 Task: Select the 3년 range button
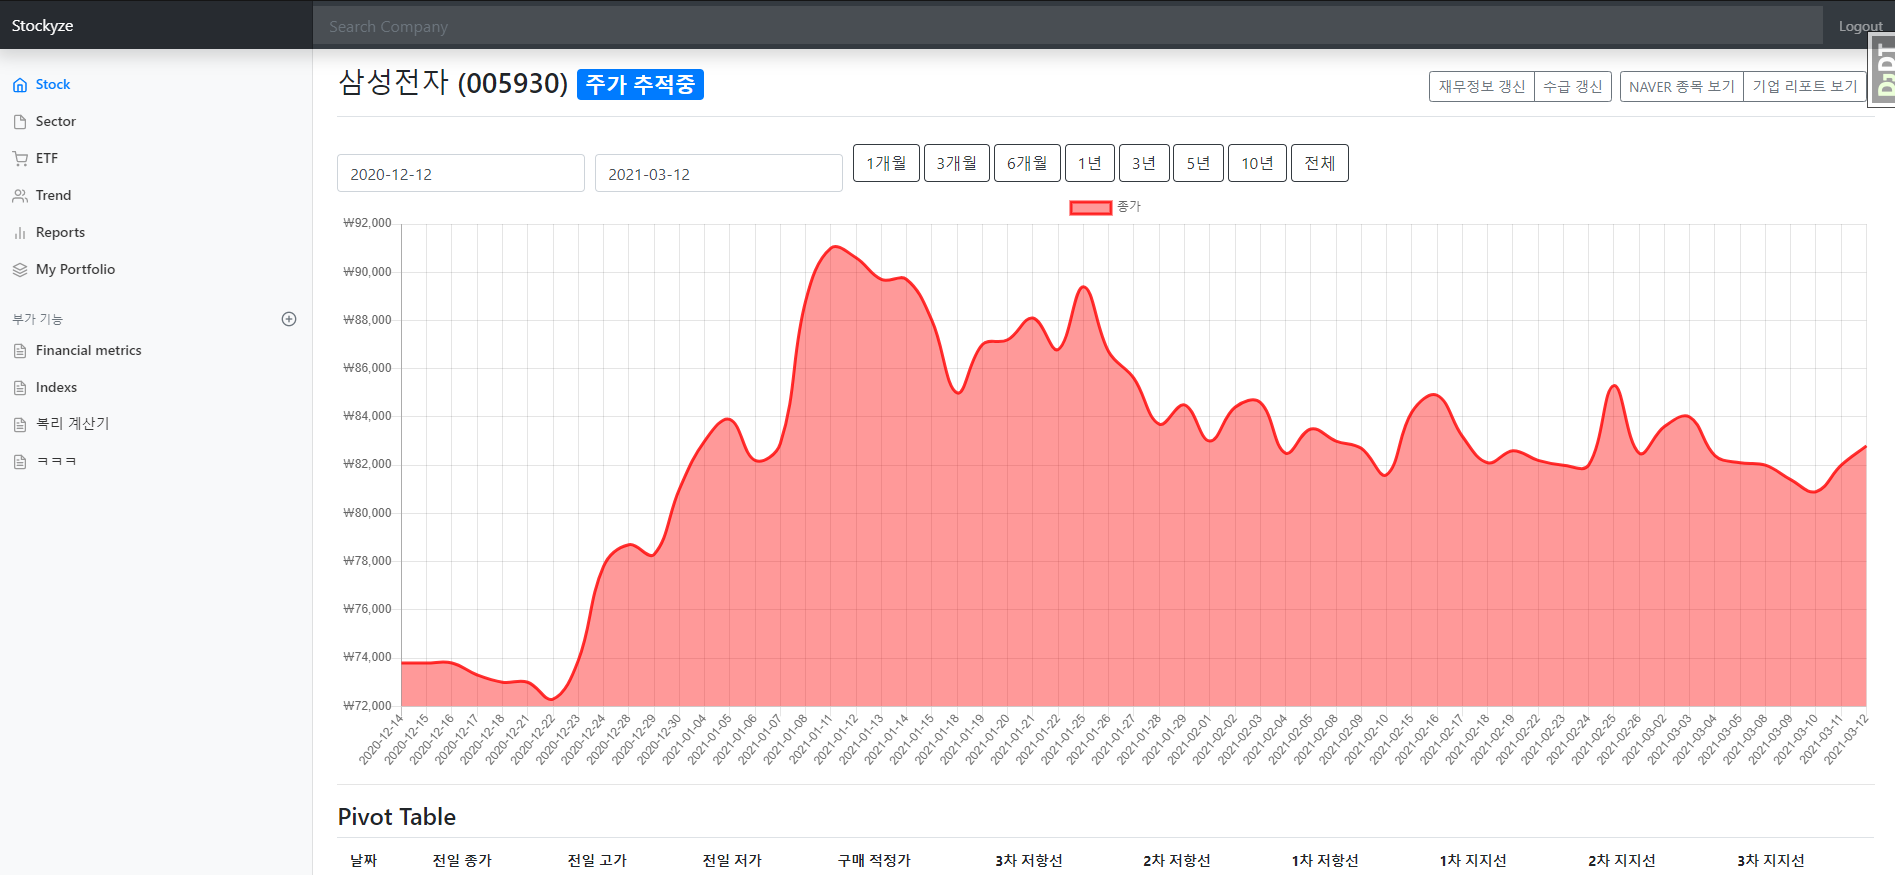pyautogui.click(x=1144, y=163)
